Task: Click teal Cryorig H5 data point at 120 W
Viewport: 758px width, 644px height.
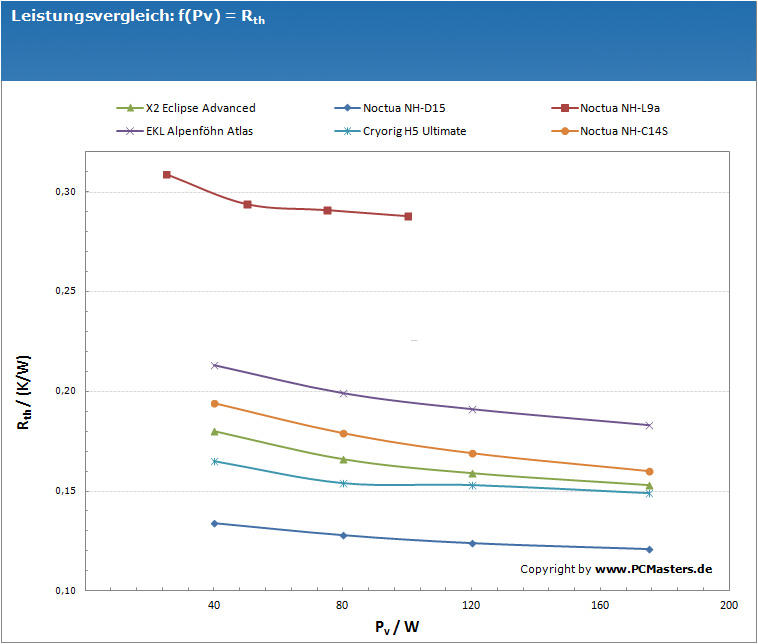Action: [x=473, y=485]
